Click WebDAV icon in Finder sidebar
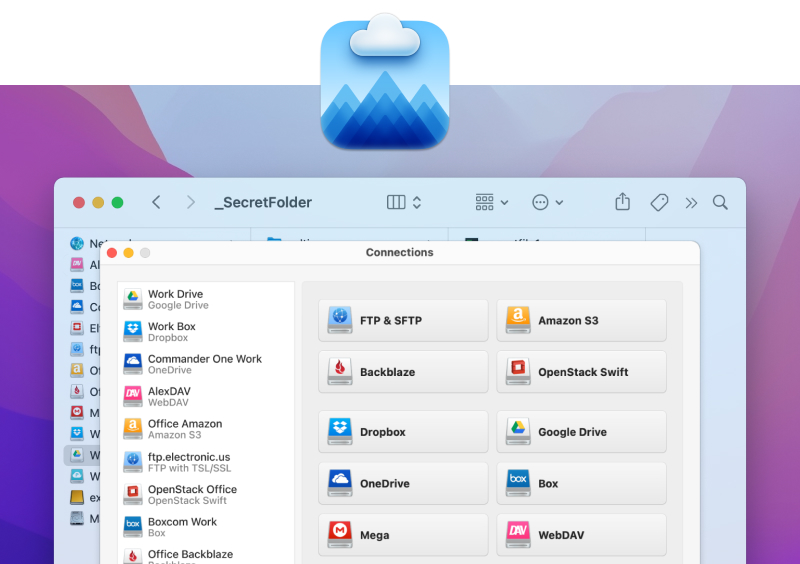This screenshot has width=800, height=564. (x=77, y=264)
